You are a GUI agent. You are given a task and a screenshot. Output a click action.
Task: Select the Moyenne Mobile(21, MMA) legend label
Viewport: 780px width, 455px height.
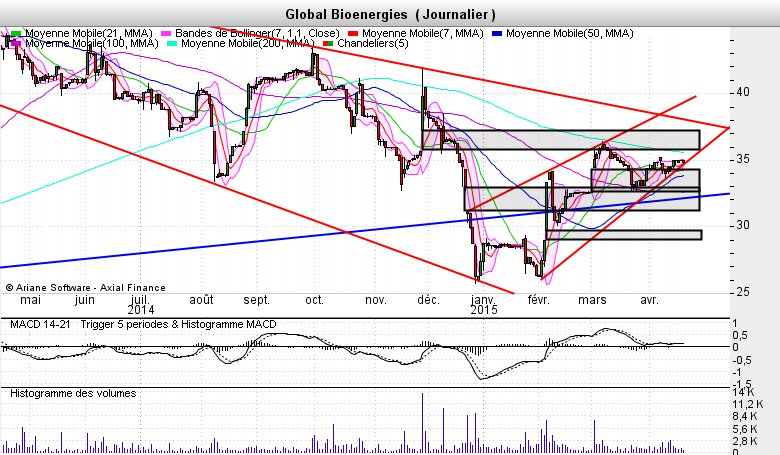tap(89, 33)
